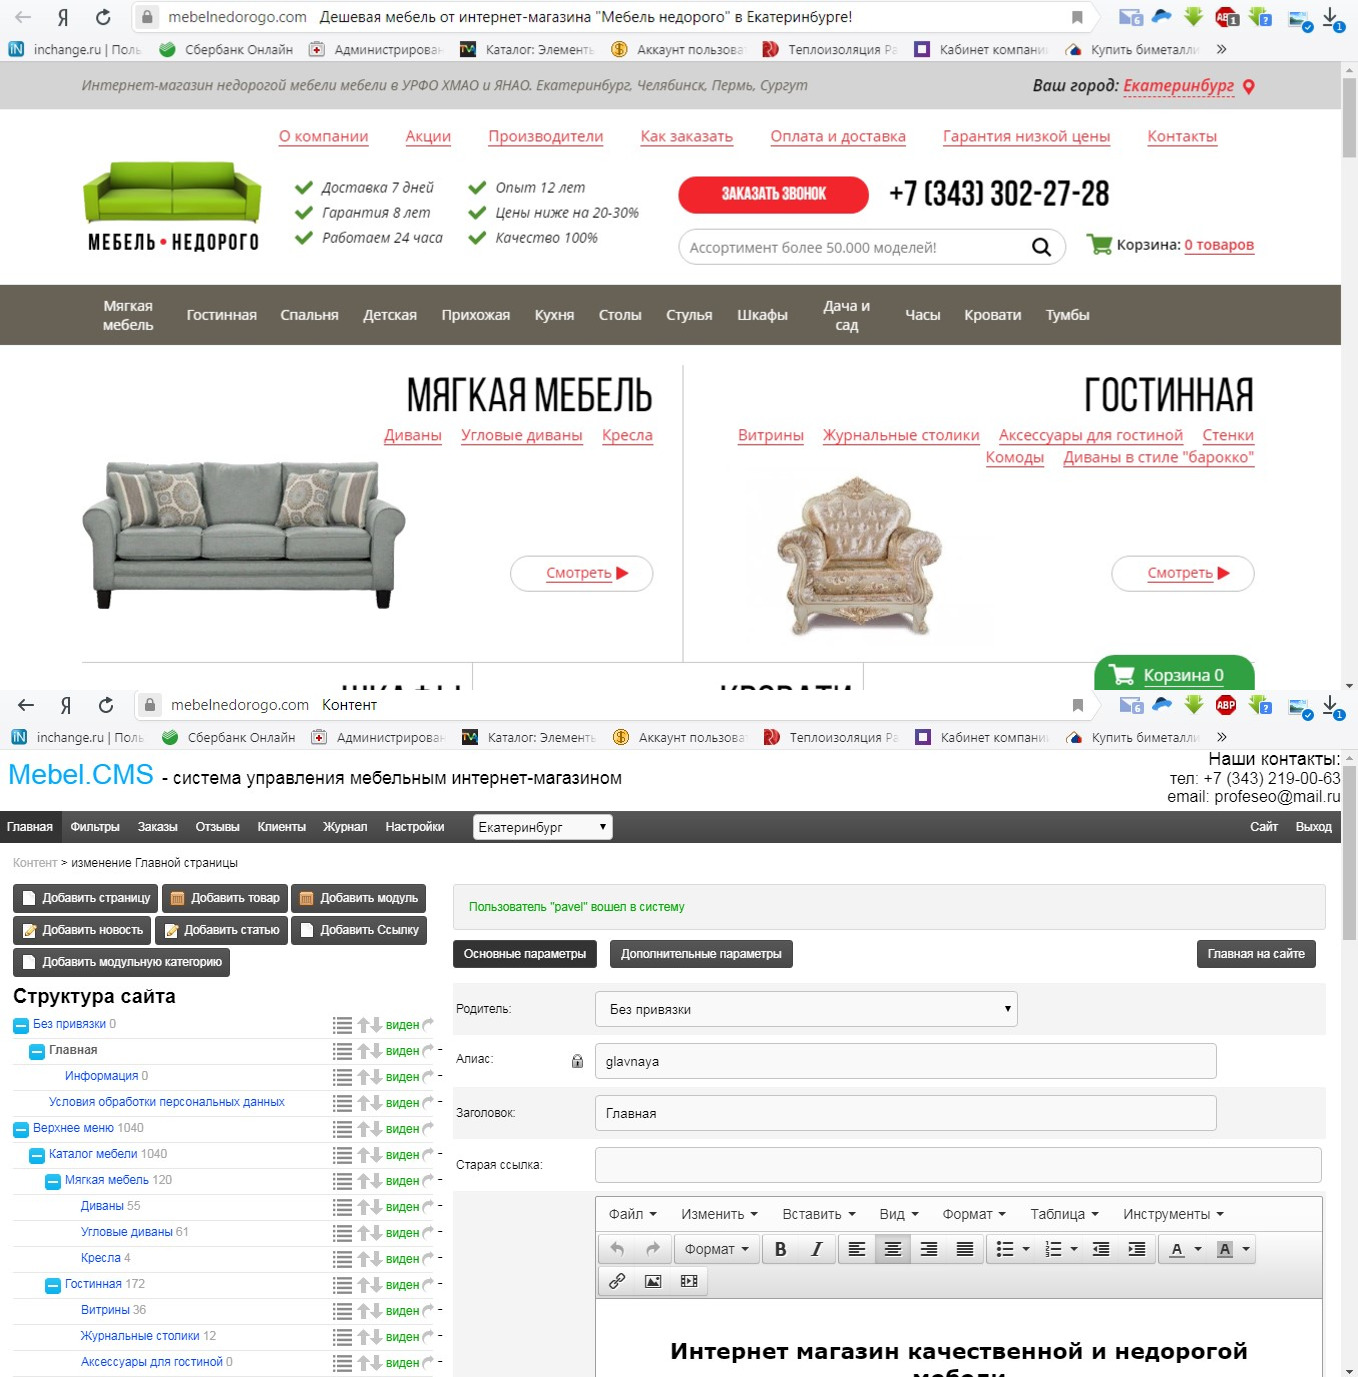Toggle bold formatting in the editor
The width and height of the screenshot is (1358, 1377).
[x=780, y=1249]
